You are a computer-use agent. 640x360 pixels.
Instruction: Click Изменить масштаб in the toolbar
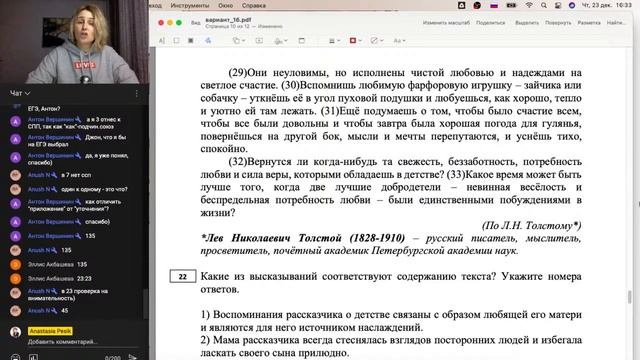[446, 23]
